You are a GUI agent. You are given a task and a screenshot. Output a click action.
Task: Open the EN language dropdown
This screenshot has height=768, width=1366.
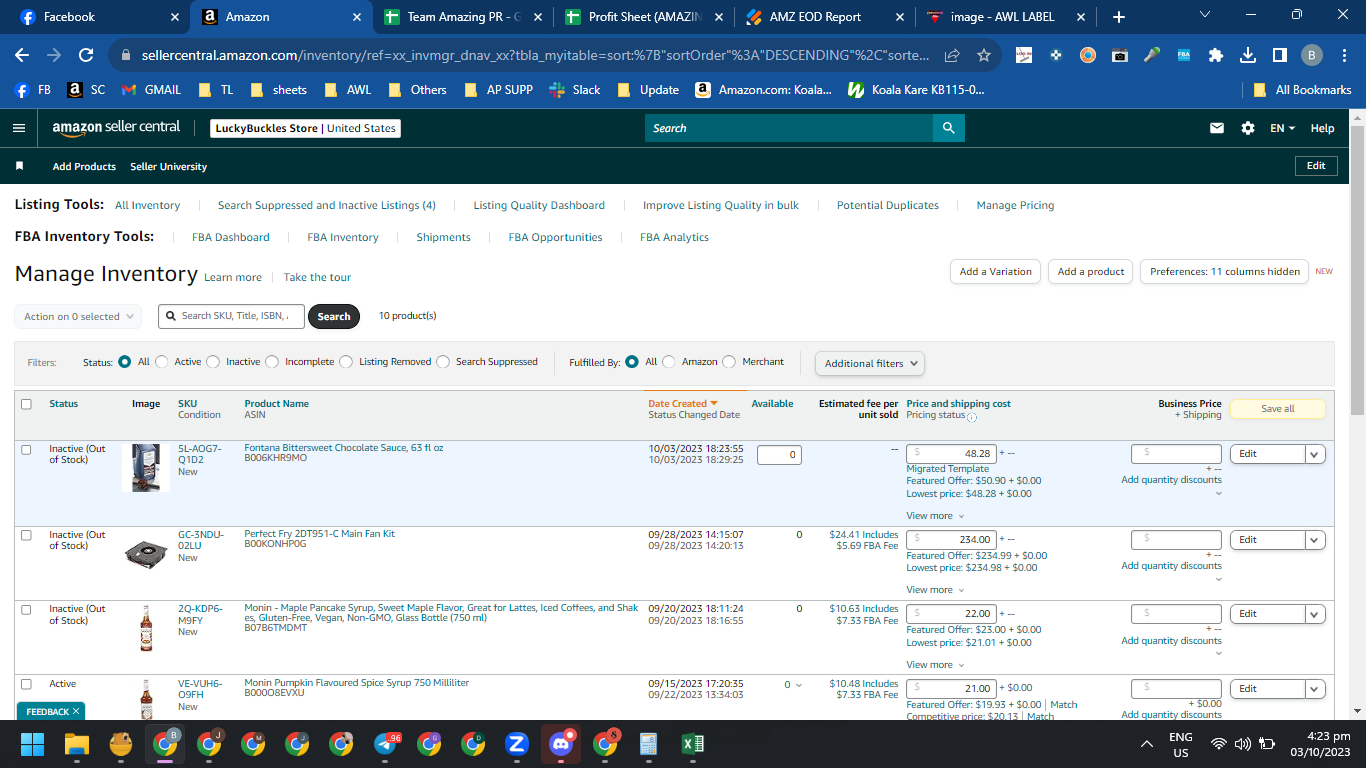(x=1282, y=128)
